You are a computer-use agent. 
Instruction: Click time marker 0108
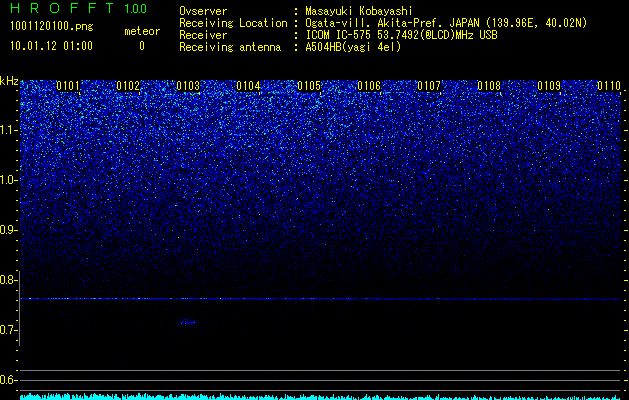(x=489, y=86)
